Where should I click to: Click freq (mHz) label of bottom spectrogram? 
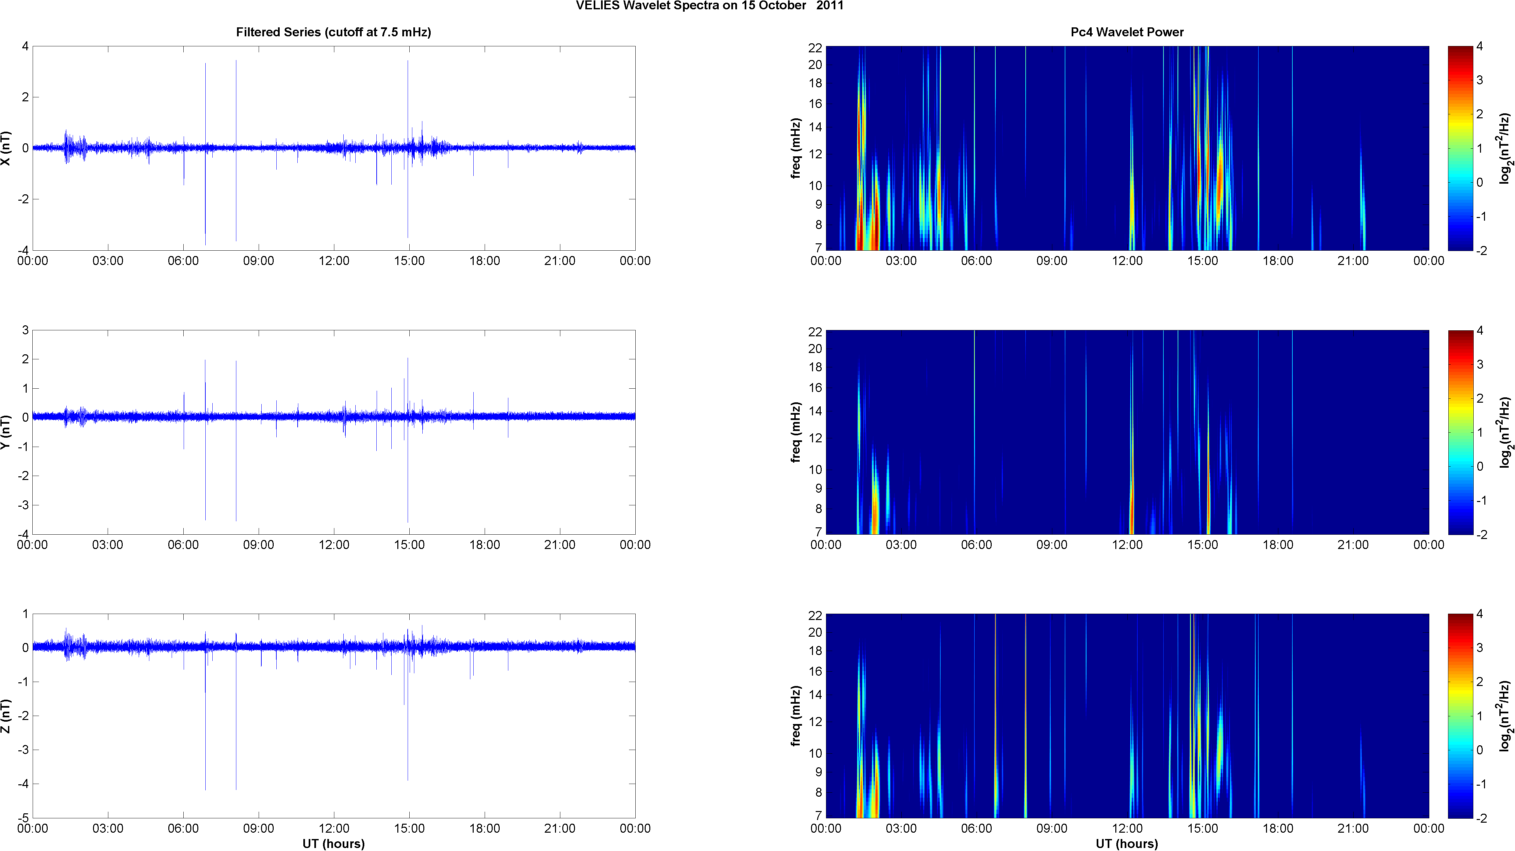click(796, 716)
